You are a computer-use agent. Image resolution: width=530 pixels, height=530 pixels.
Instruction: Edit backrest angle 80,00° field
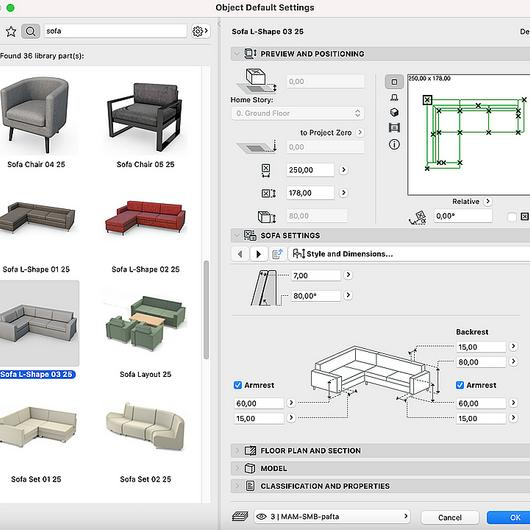pyautogui.click(x=316, y=296)
